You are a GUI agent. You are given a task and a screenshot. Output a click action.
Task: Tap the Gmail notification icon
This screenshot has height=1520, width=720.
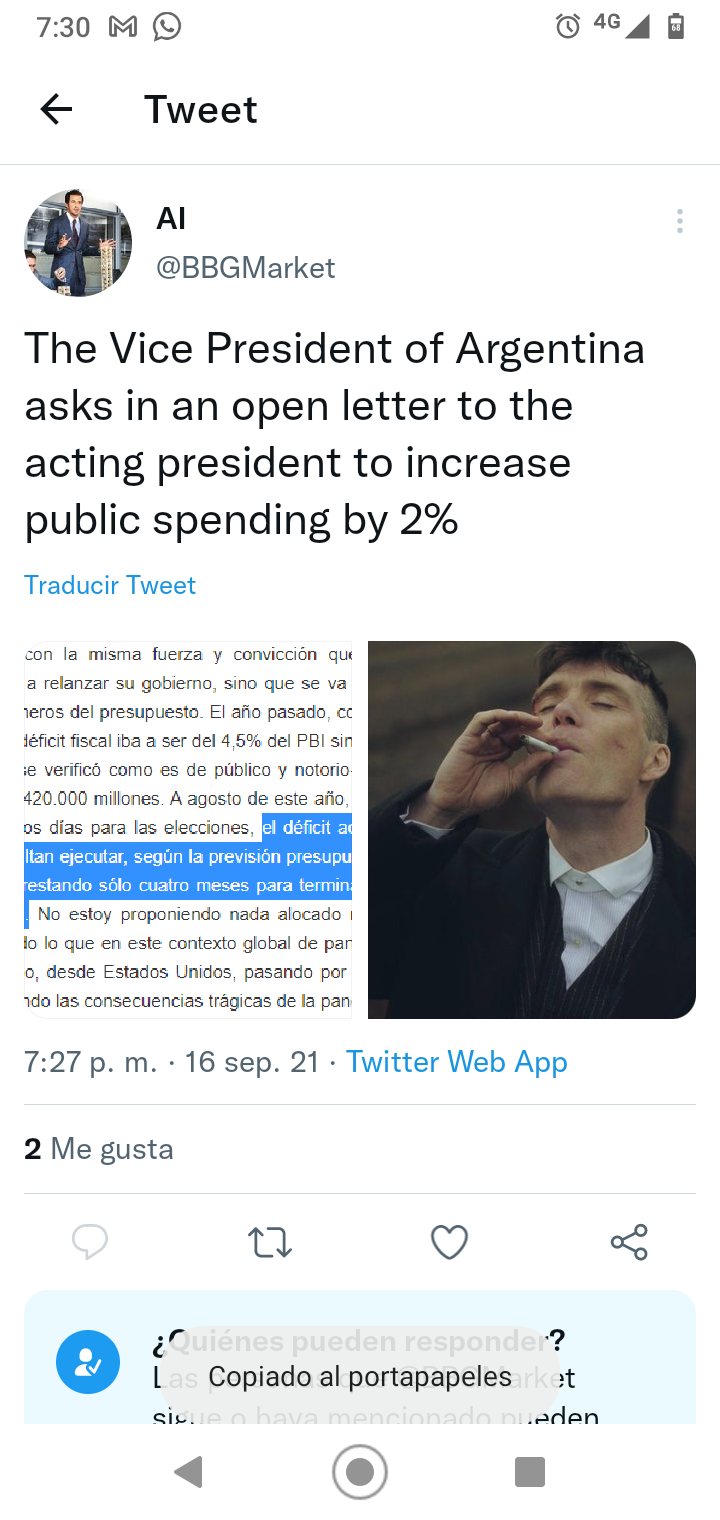pos(122,27)
